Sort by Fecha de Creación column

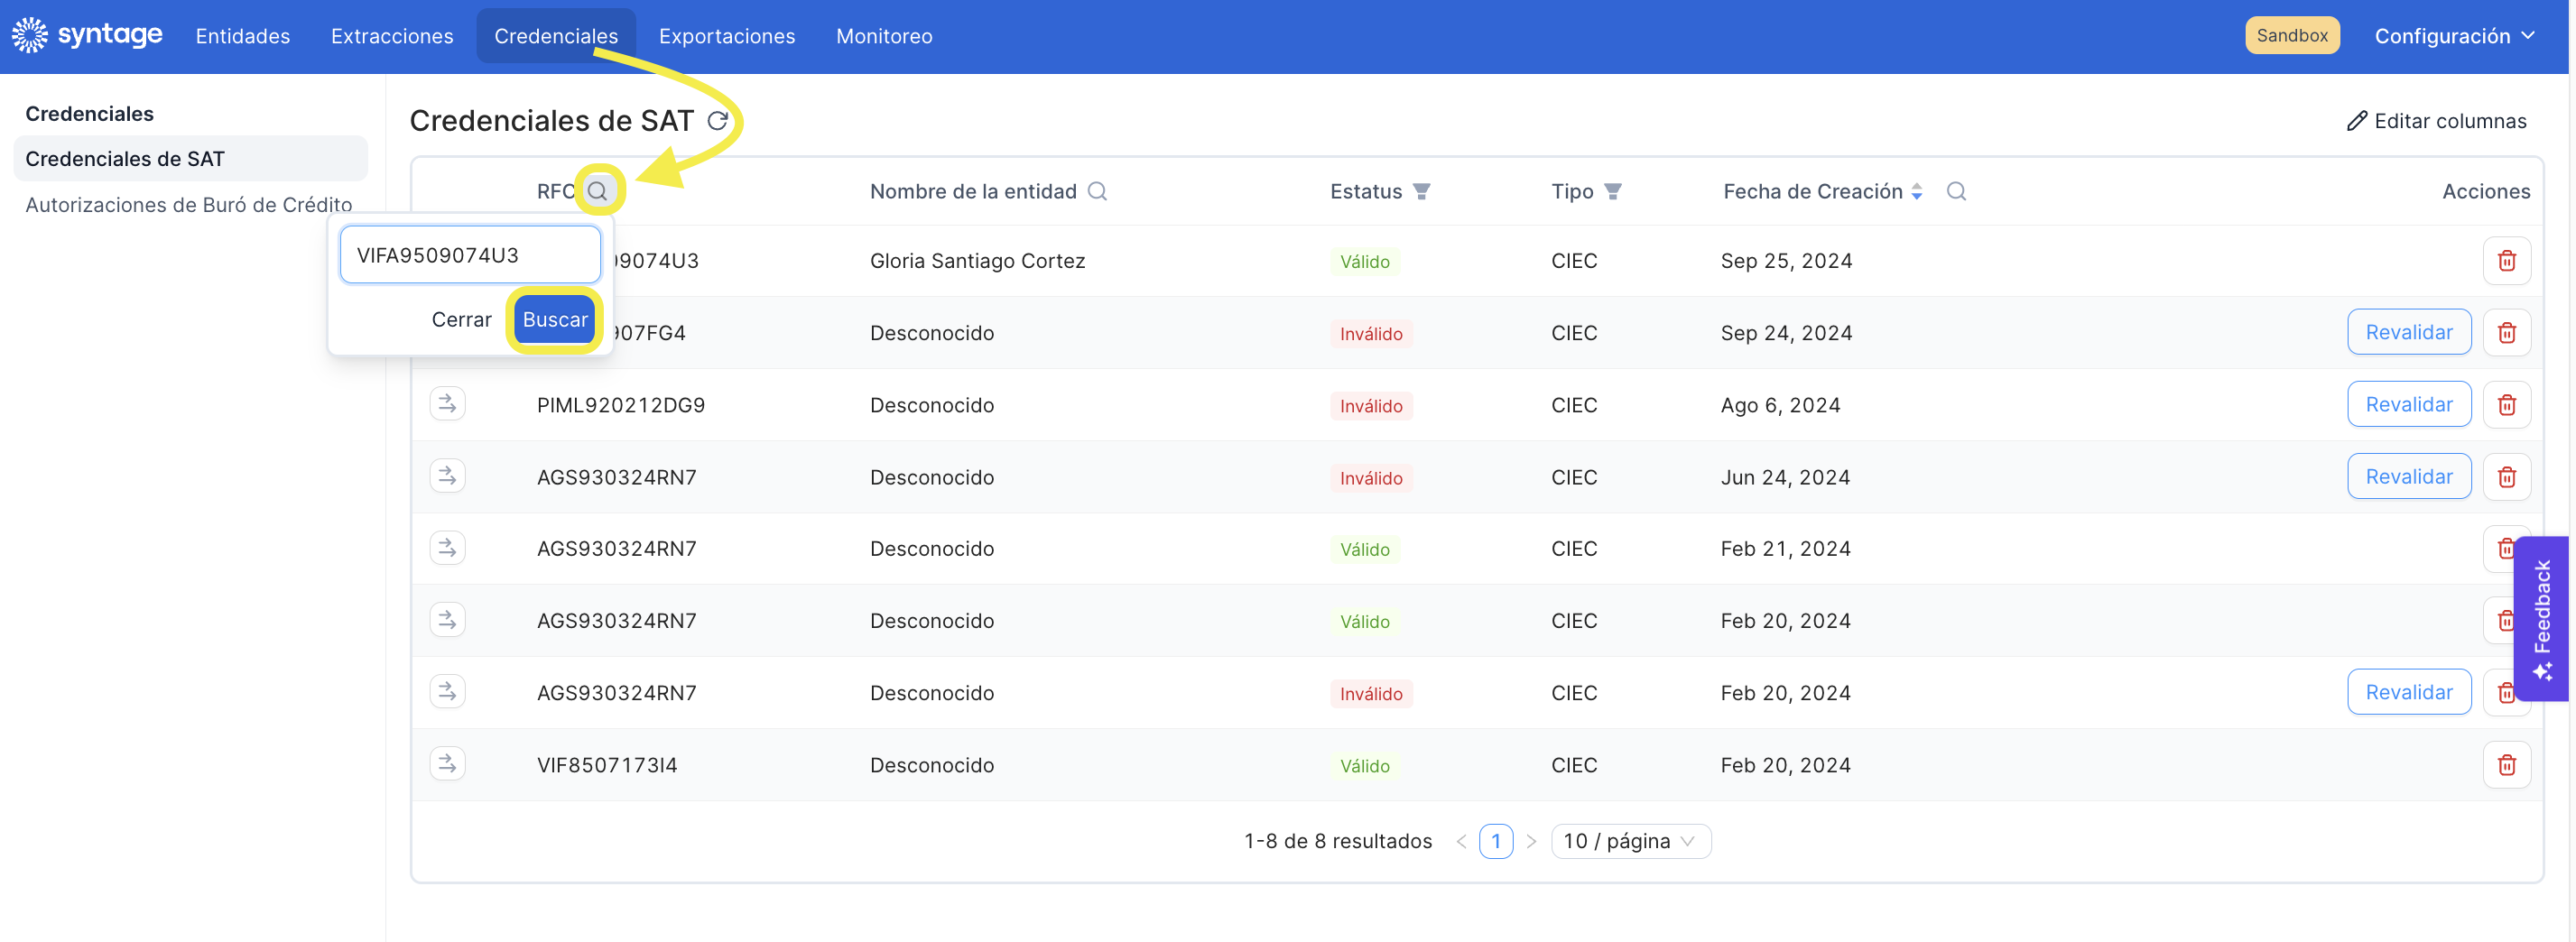coord(1916,191)
